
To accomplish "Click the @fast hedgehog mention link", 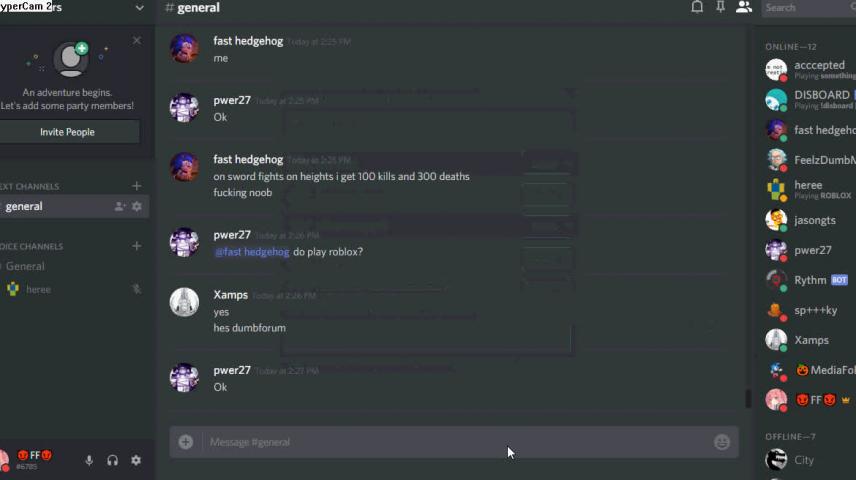I will [252, 252].
